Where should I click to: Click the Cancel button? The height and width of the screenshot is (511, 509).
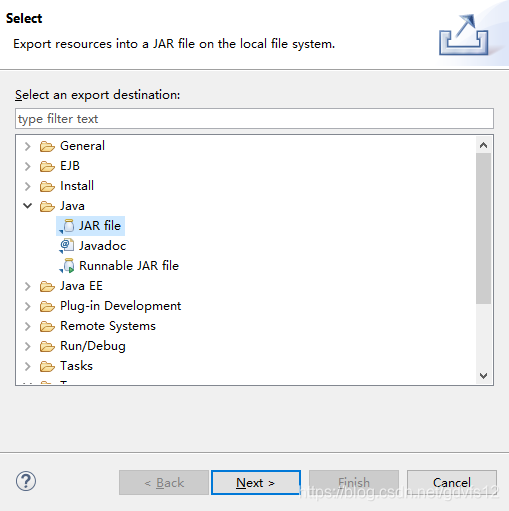coord(452,482)
